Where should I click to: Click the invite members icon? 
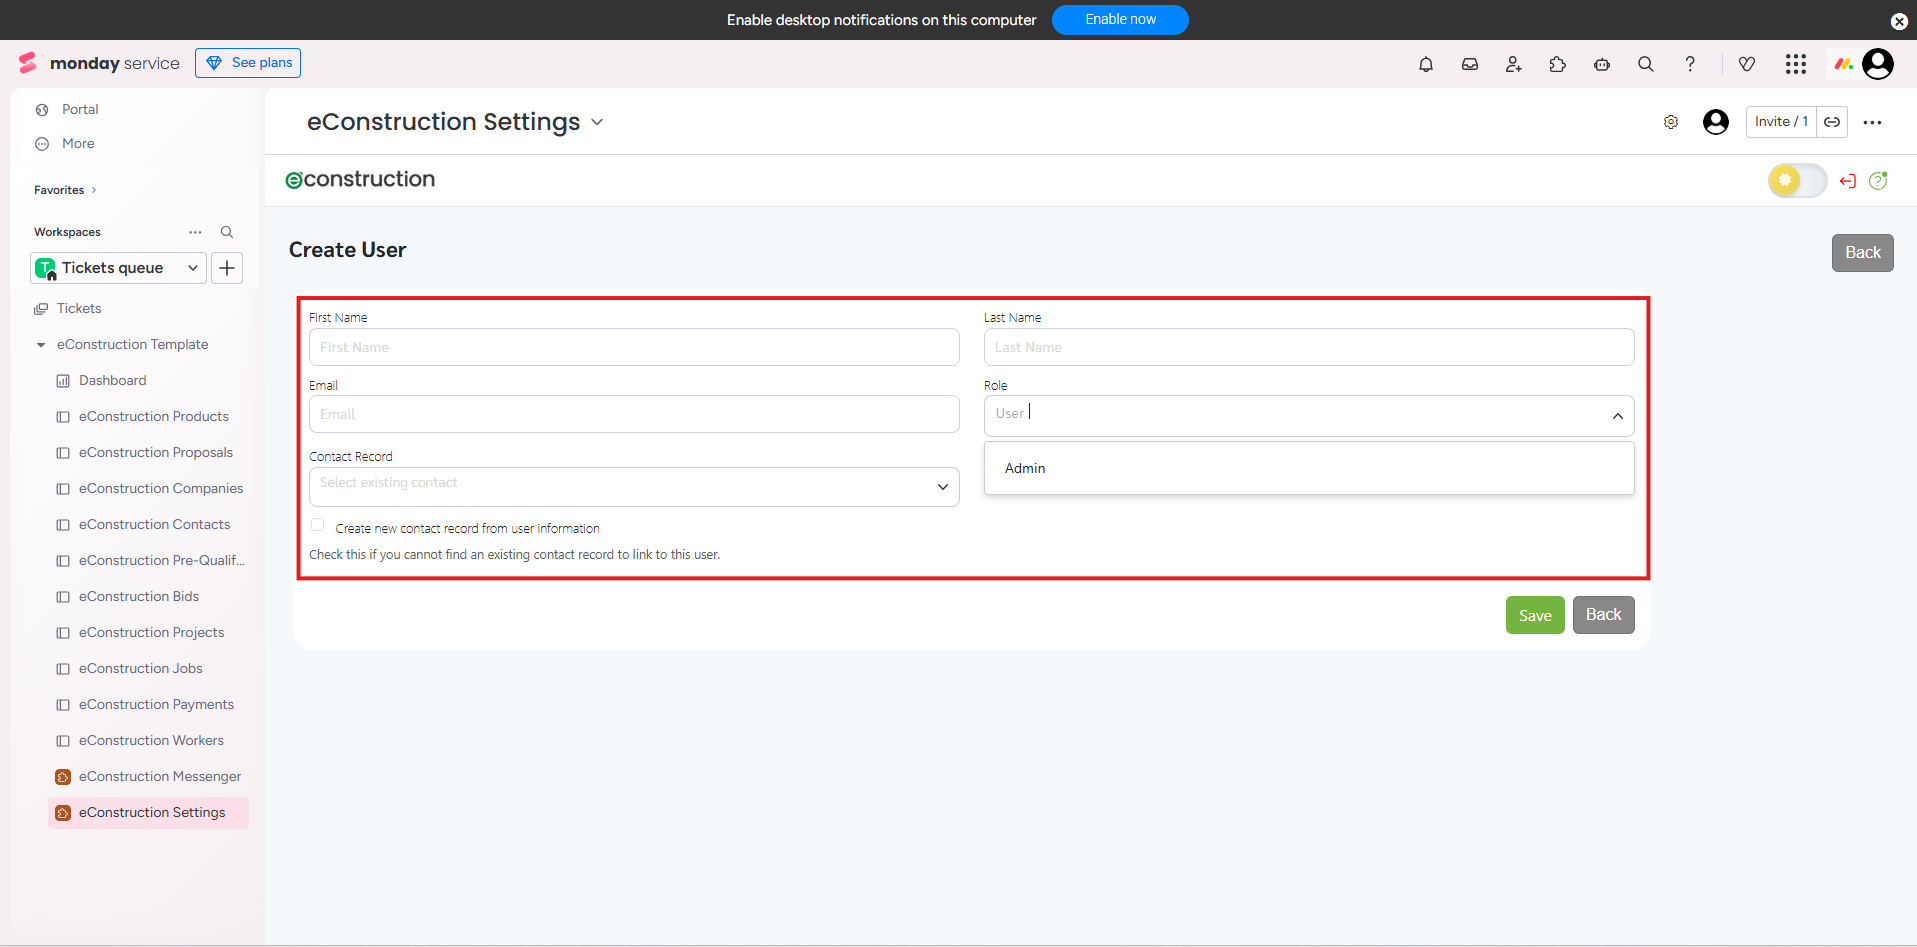[1514, 64]
